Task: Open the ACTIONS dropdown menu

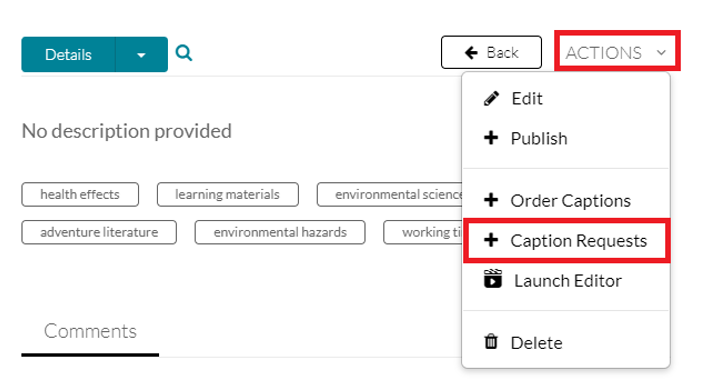Action: coord(617,51)
